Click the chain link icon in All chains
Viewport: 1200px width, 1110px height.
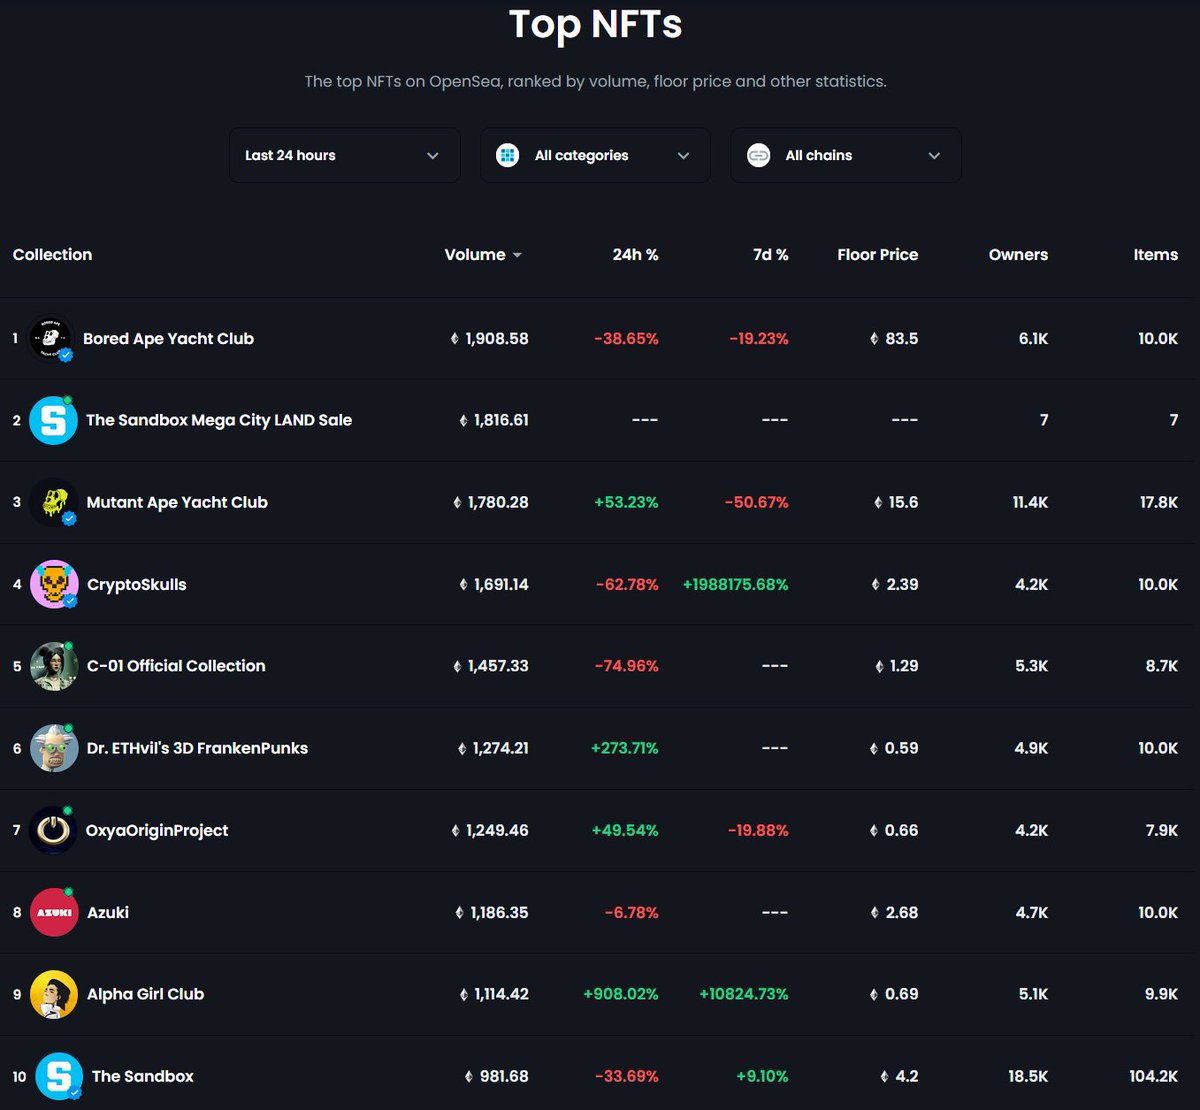759,155
